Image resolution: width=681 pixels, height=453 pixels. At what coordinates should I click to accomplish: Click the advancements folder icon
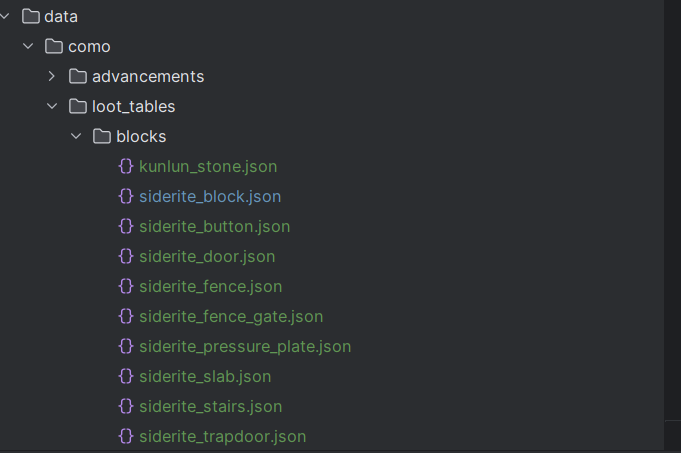tap(78, 76)
